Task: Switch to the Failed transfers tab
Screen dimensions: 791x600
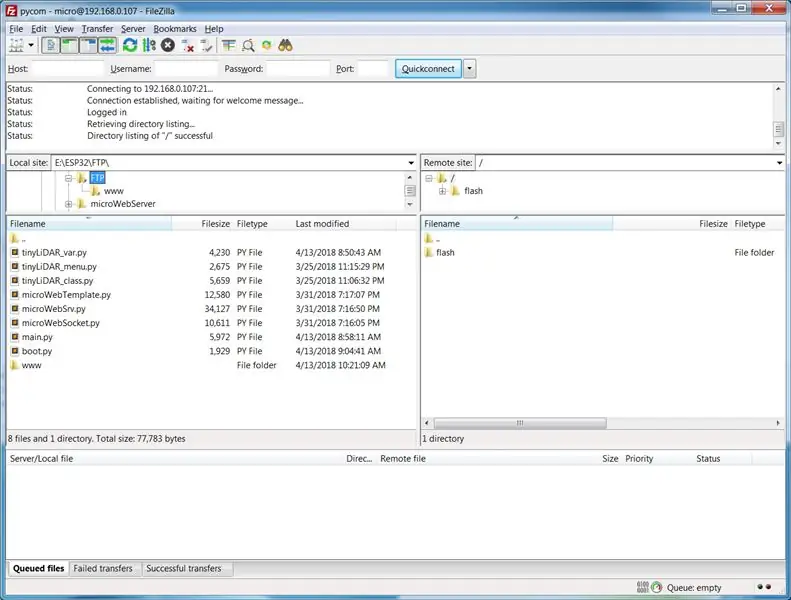Action: (x=103, y=569)
